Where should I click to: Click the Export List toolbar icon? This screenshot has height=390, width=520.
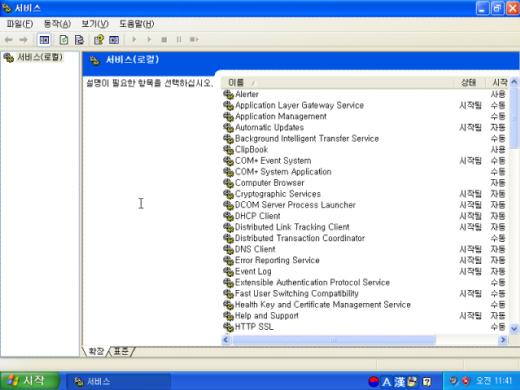click(x=79, y=40)
